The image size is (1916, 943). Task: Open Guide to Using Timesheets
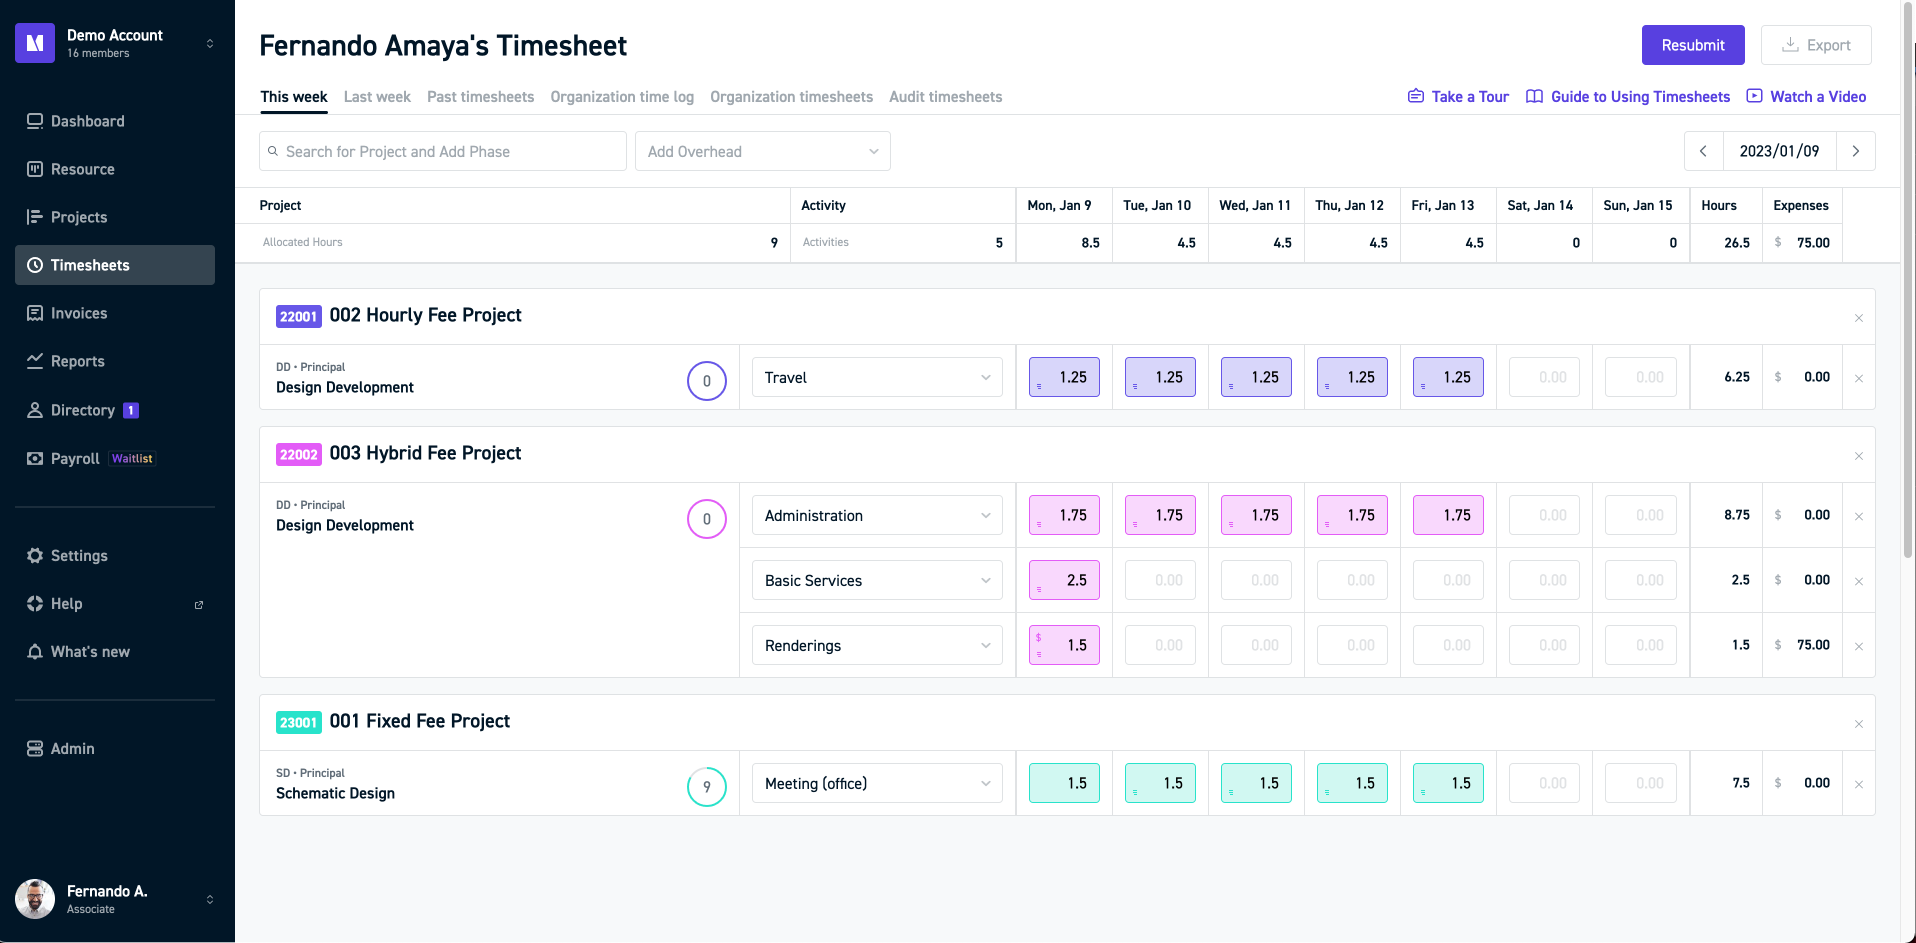tap(1639, 96)
